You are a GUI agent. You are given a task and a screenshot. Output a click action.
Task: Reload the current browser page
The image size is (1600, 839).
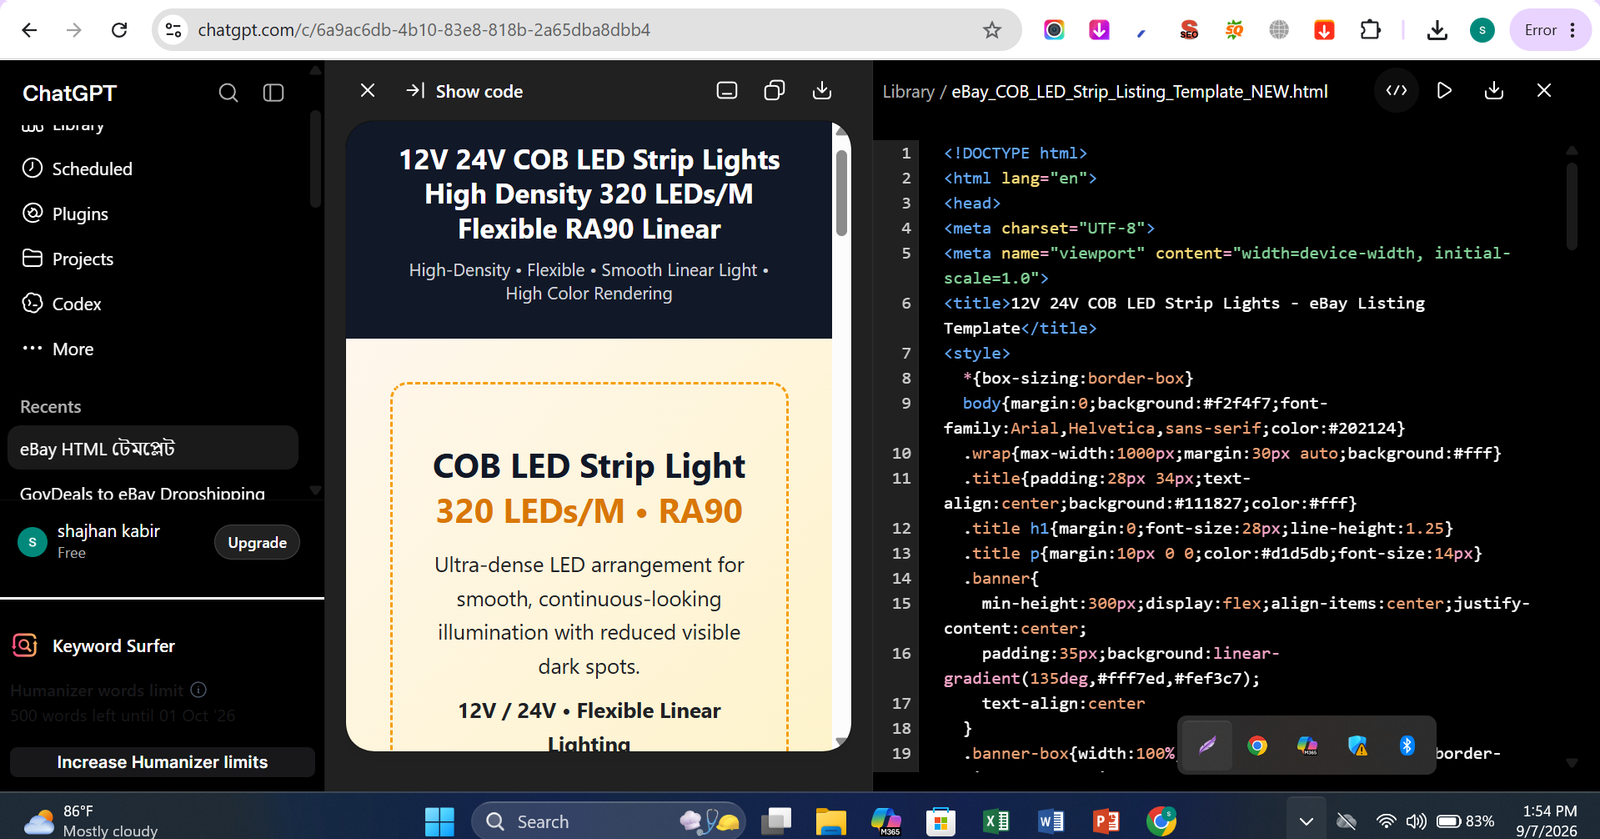pos(119,30)
